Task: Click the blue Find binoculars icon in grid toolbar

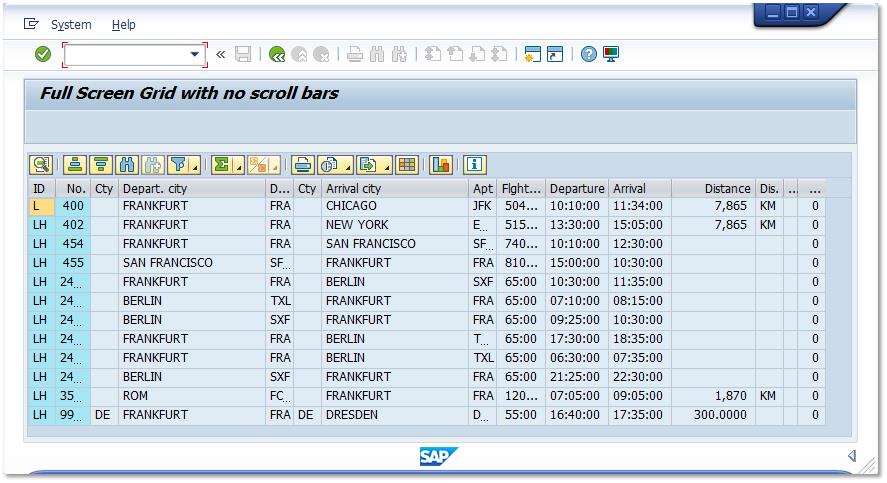Action: click(127, 165)
